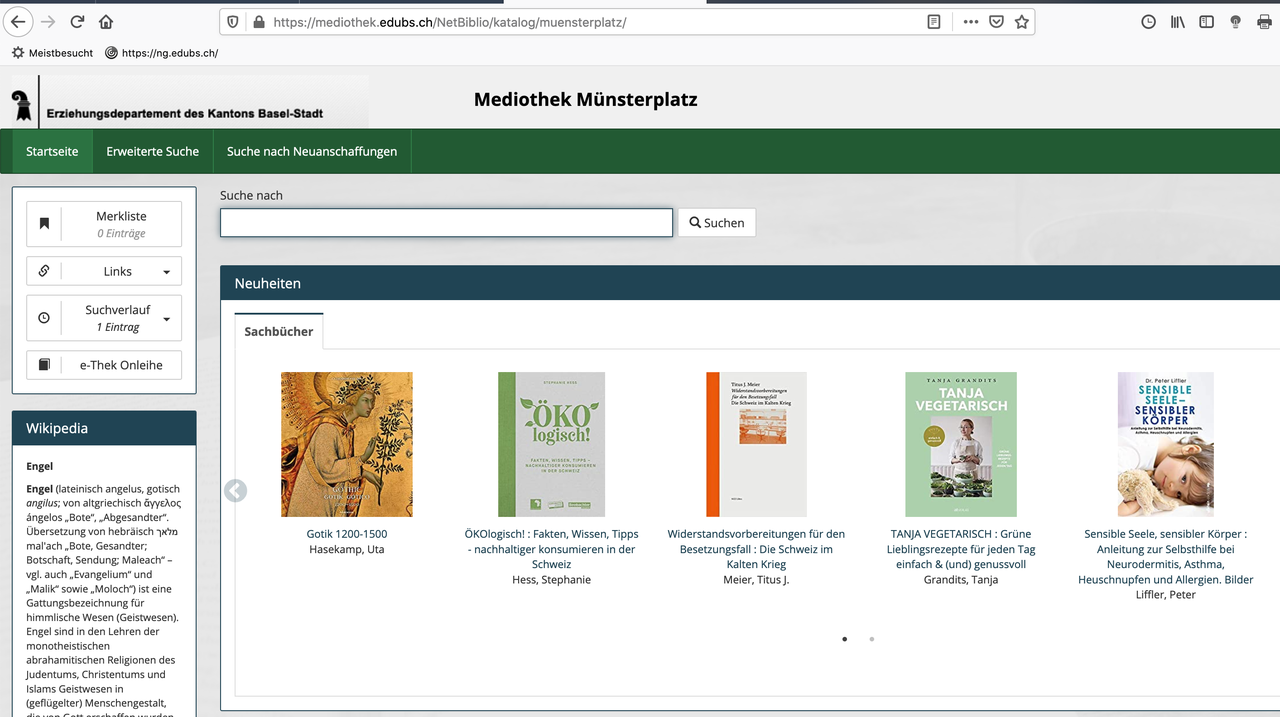
Task: Open the library bookshelf icon
Action: coord(1178,21)
